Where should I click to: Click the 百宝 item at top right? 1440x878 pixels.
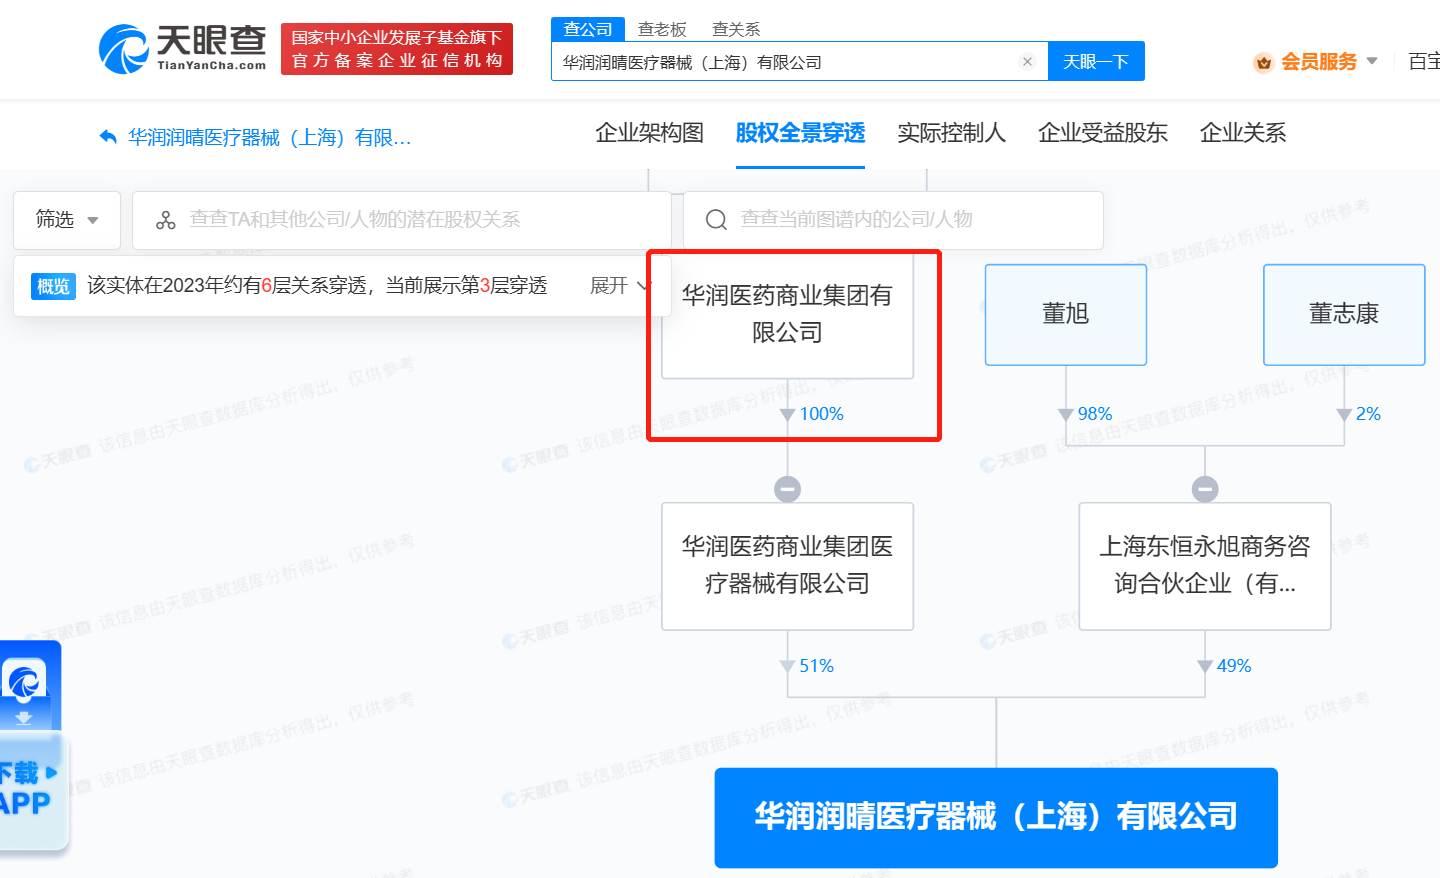point(1424,62)
